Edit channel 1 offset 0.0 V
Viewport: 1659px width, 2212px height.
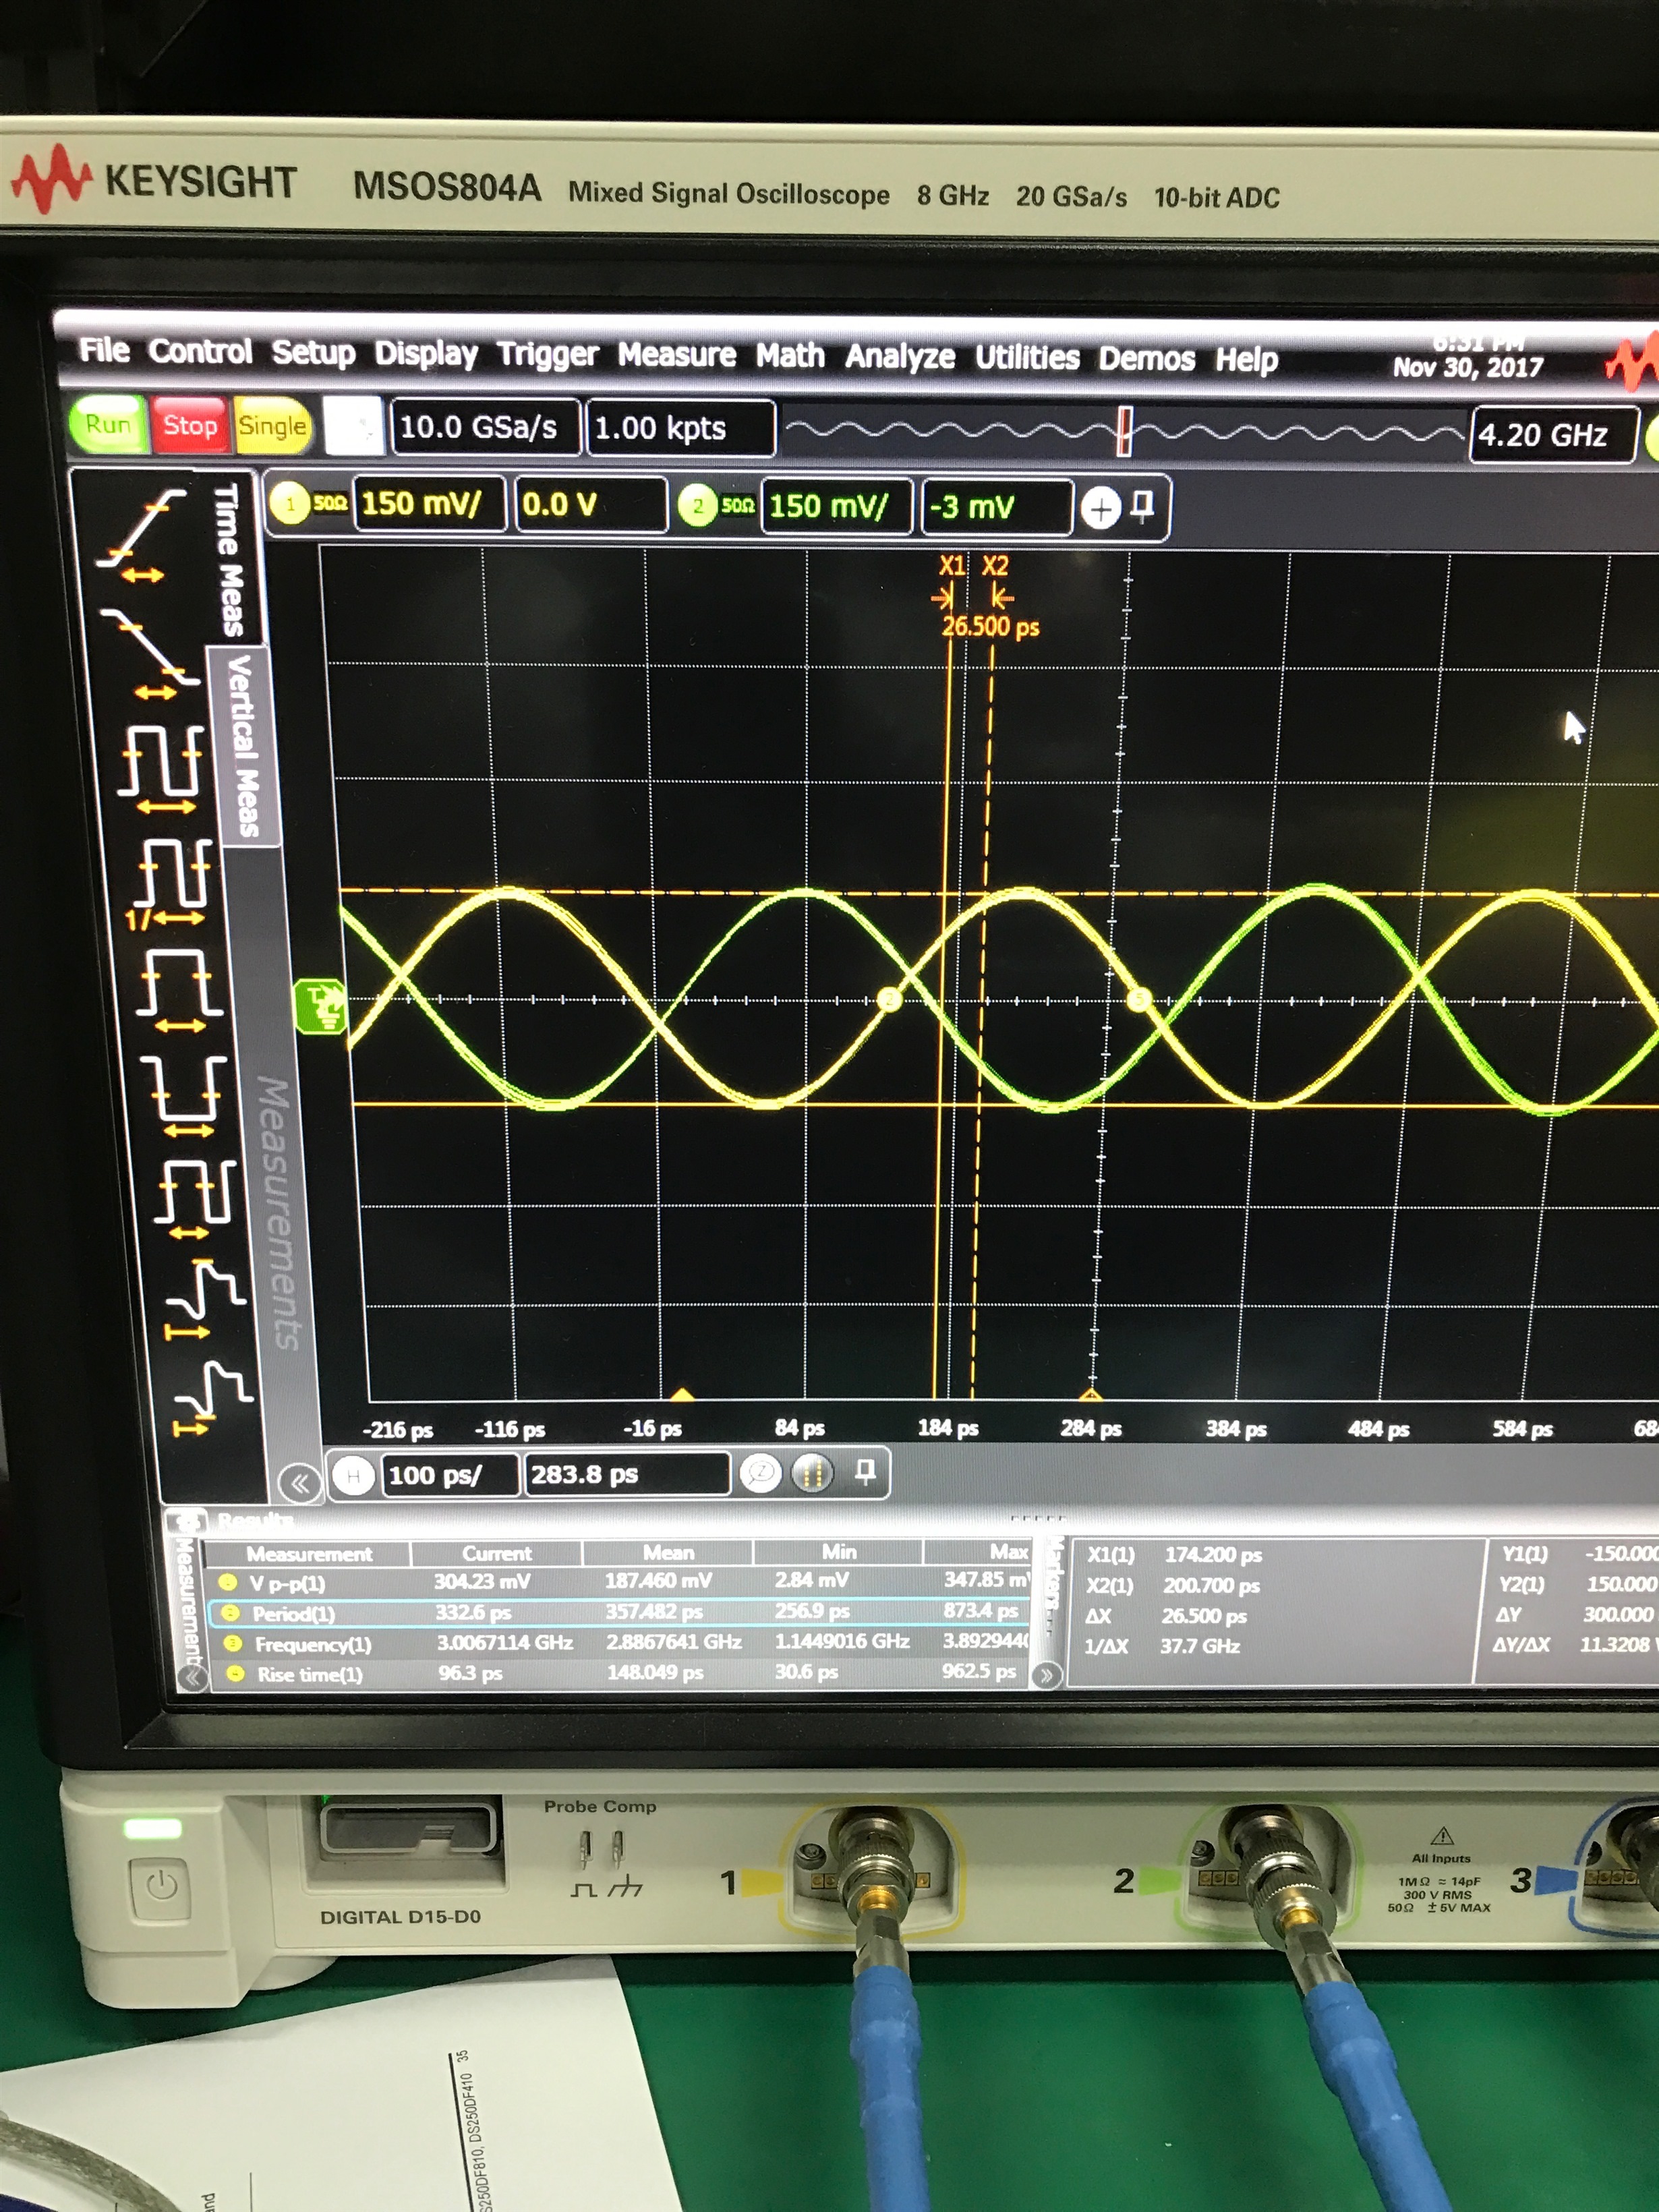pos(590,505)
